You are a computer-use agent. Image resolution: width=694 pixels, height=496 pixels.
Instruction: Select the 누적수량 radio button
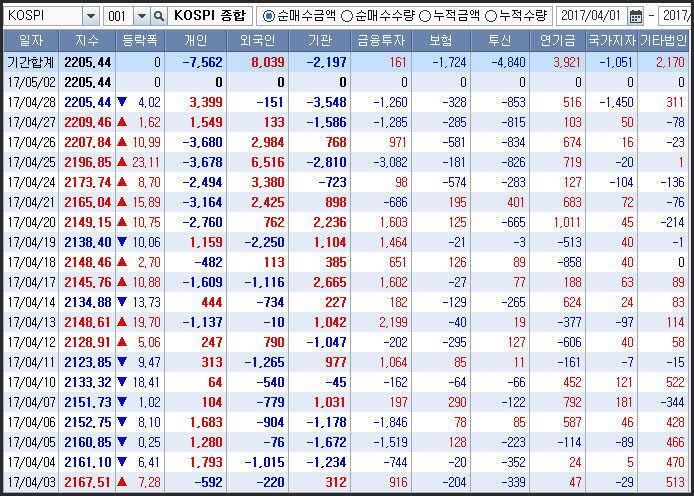click(x=491, y=16)
